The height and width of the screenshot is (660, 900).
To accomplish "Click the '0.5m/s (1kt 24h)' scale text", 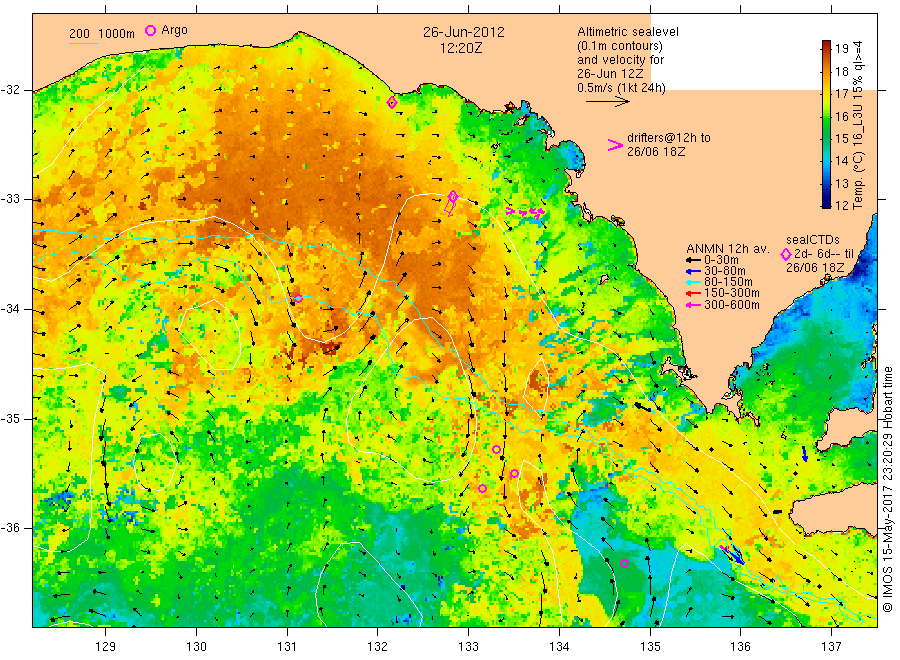I will [622, 88].
